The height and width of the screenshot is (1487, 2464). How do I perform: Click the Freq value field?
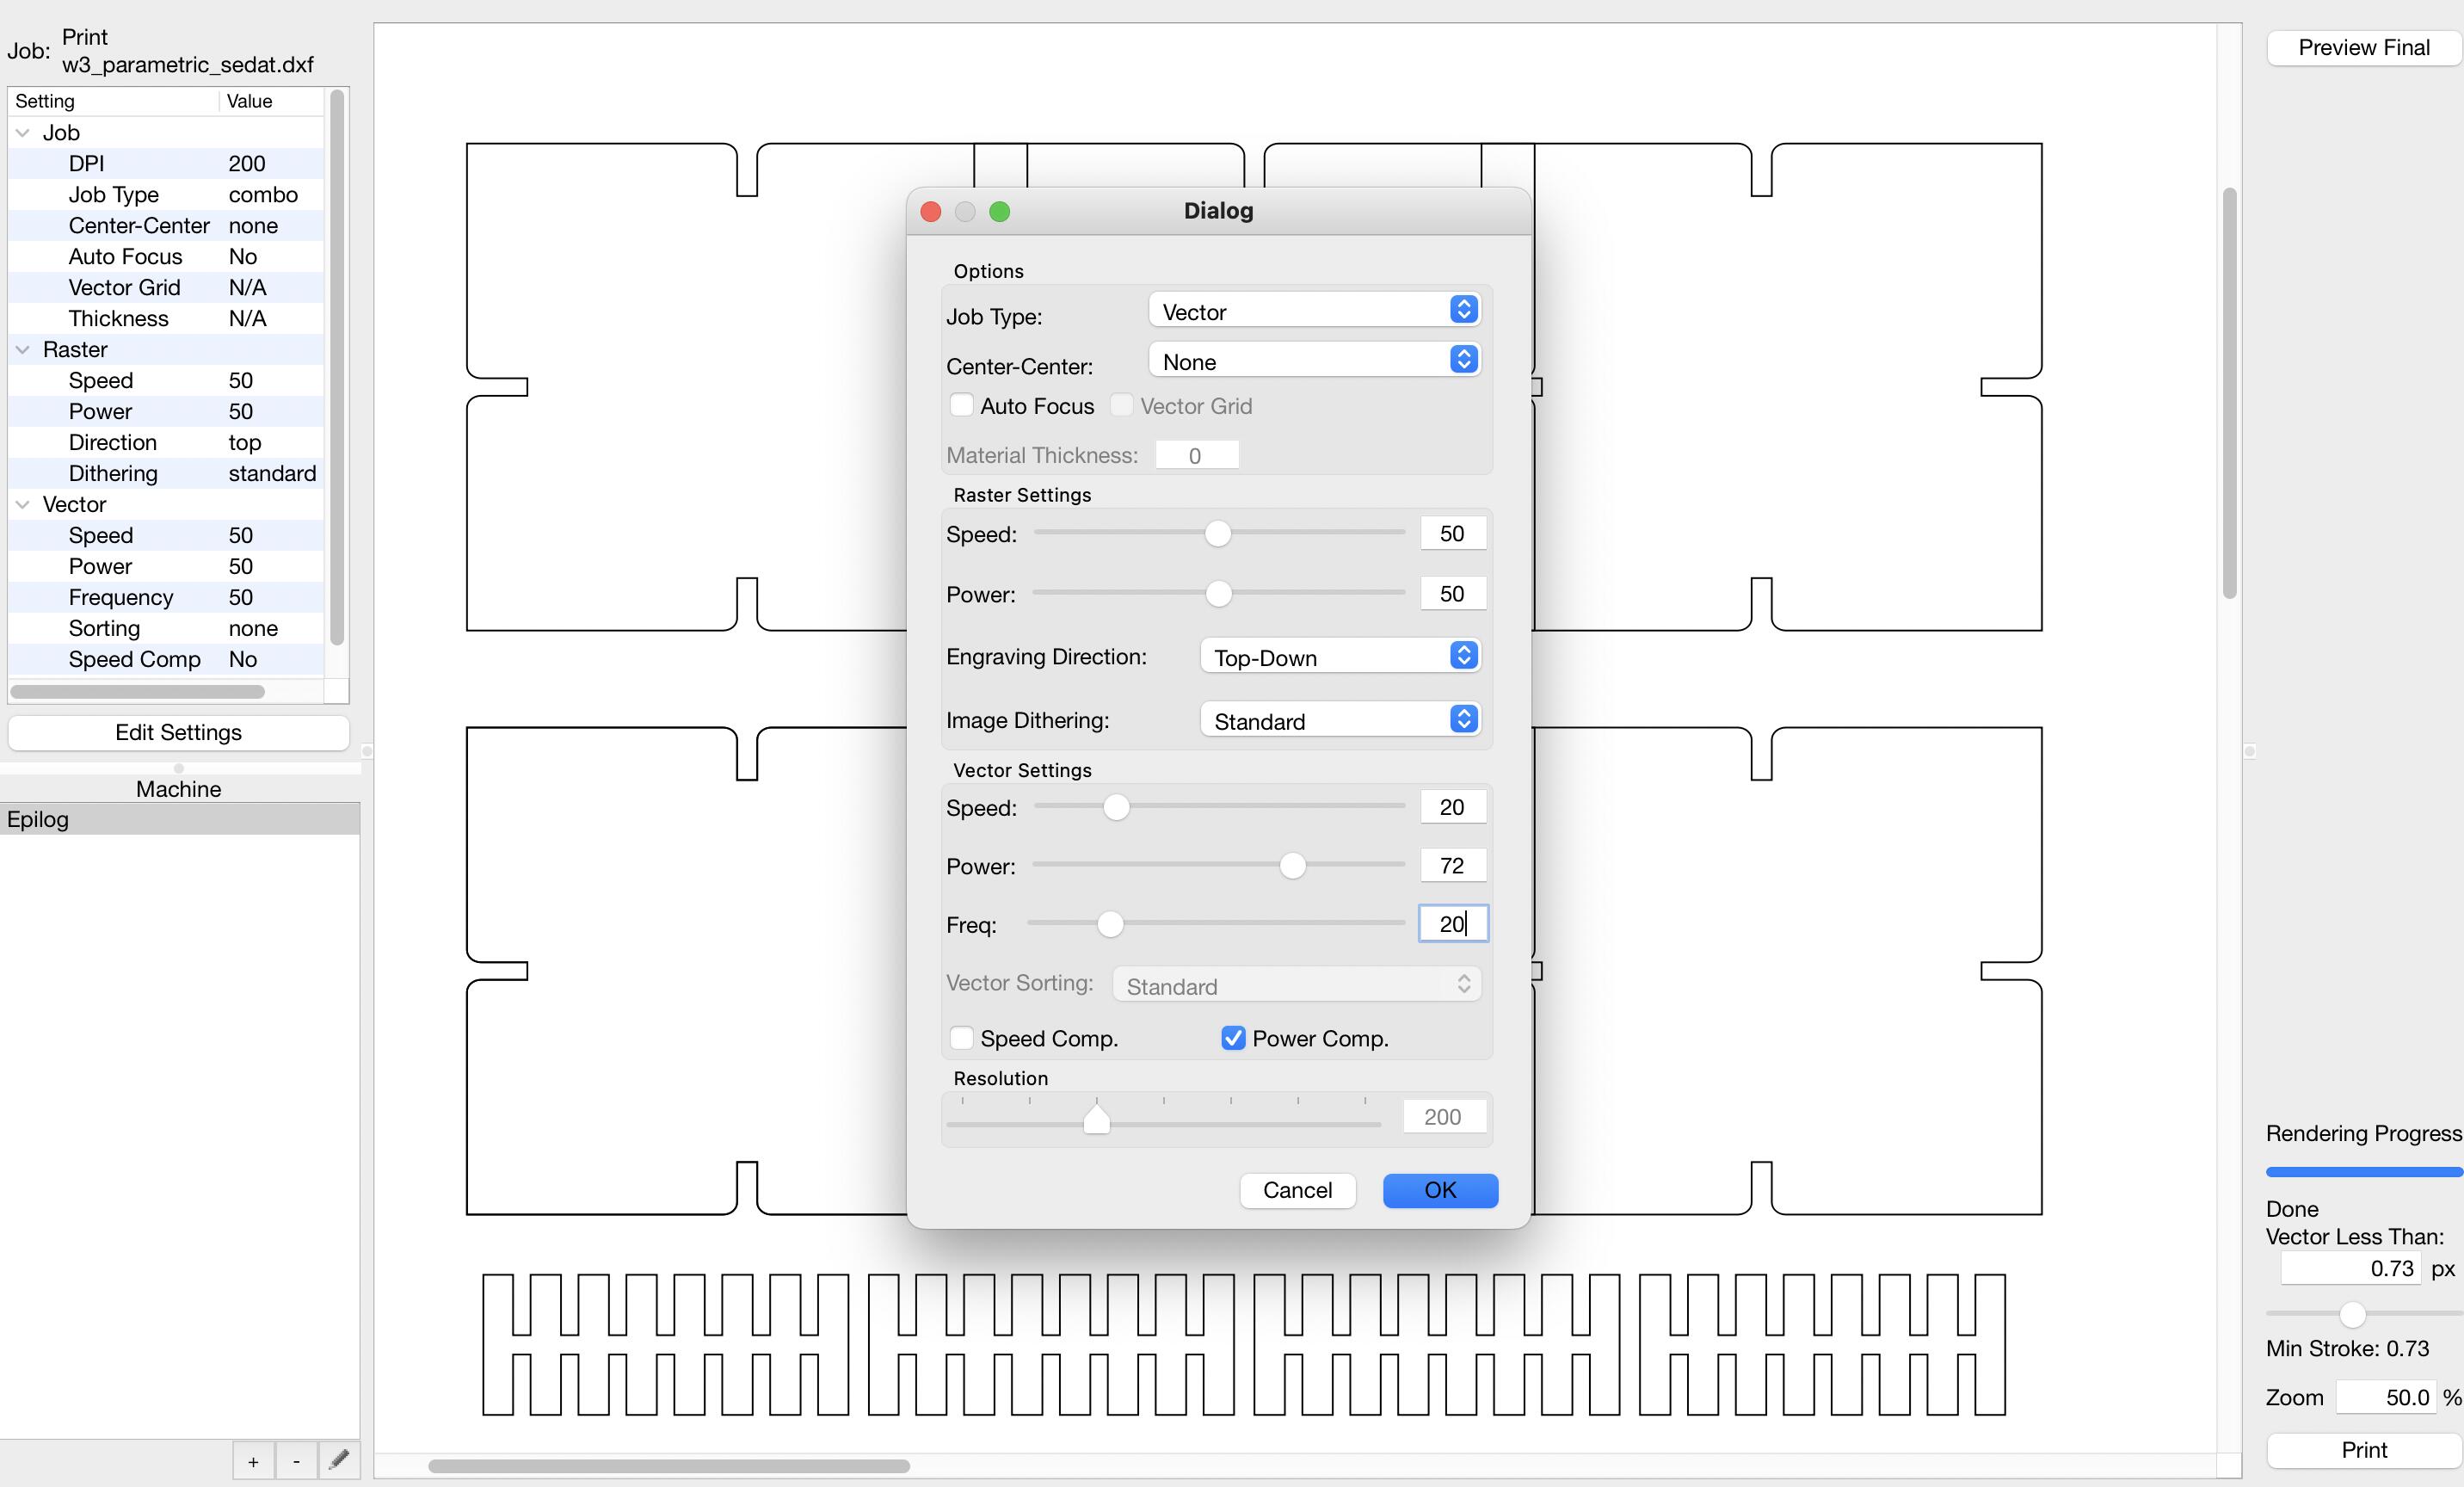1453,923
